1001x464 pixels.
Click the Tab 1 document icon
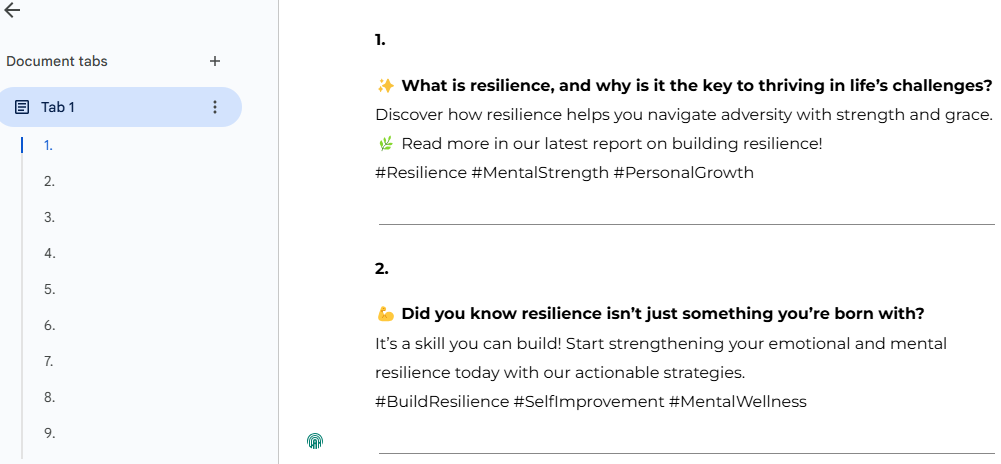click(22, 107)
